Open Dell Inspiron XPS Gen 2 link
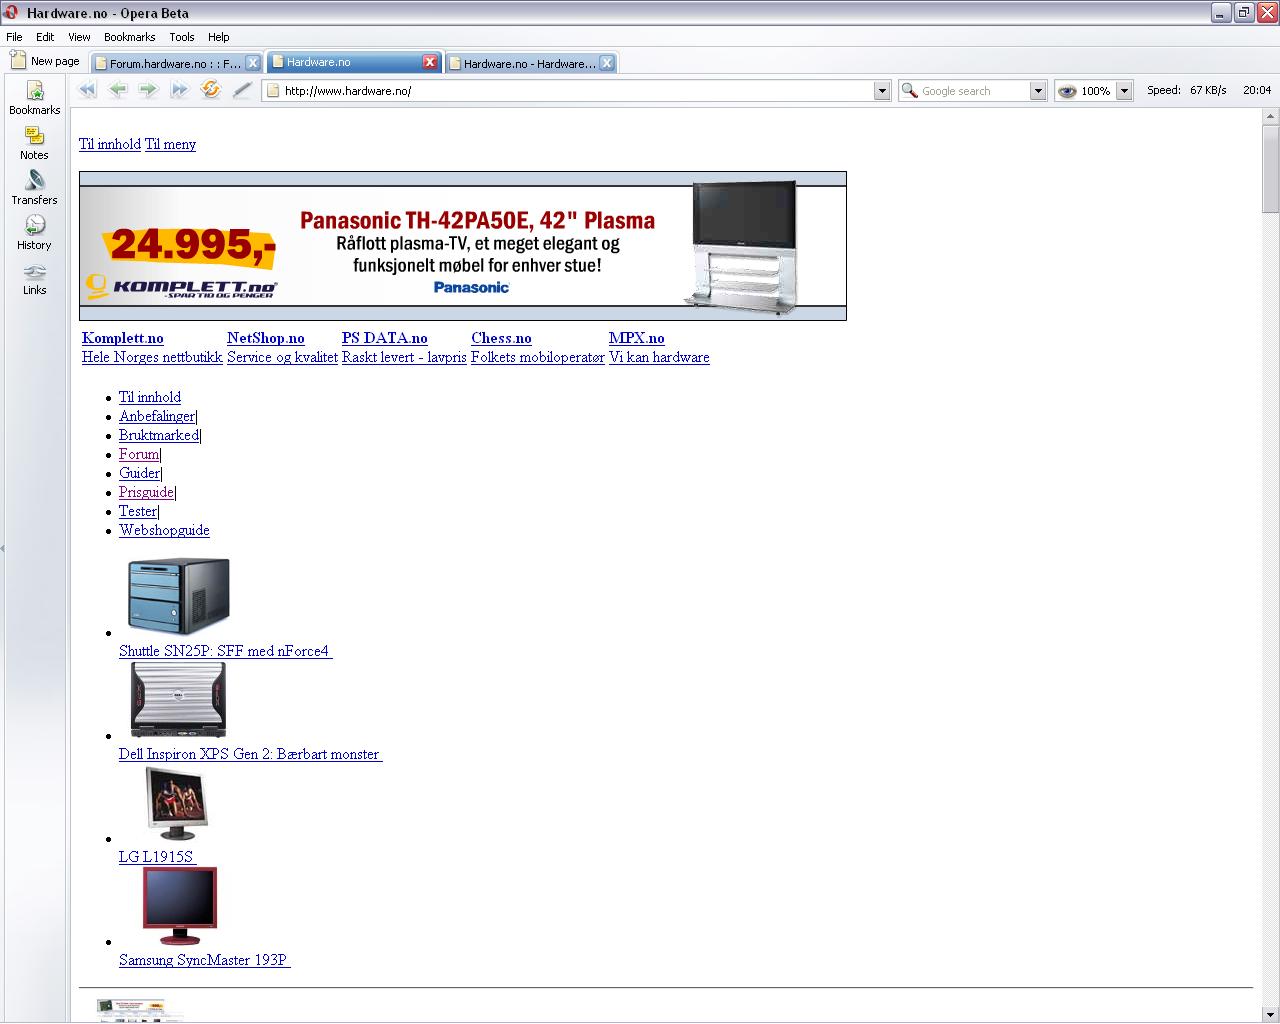The image size is (1280, 1024). [250, 754]
